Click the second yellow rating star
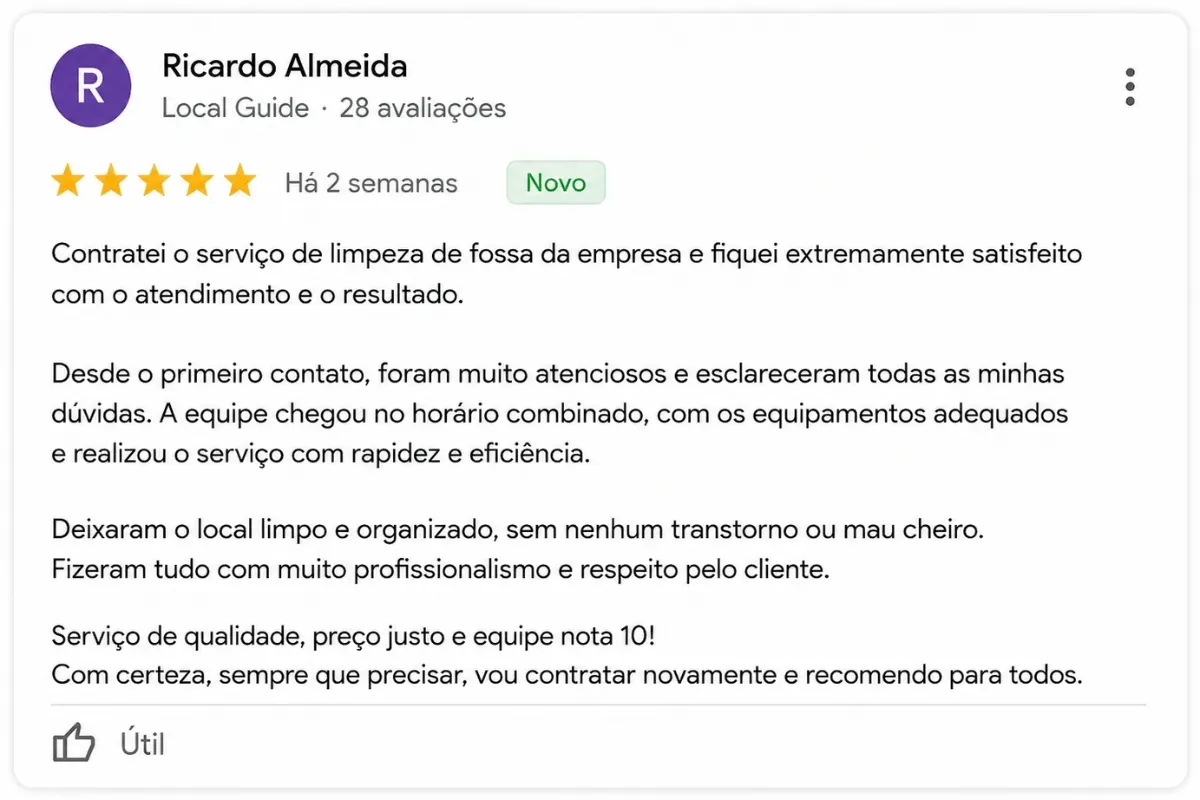Viewport: 1200px width, 800px height. pos(110,182)
